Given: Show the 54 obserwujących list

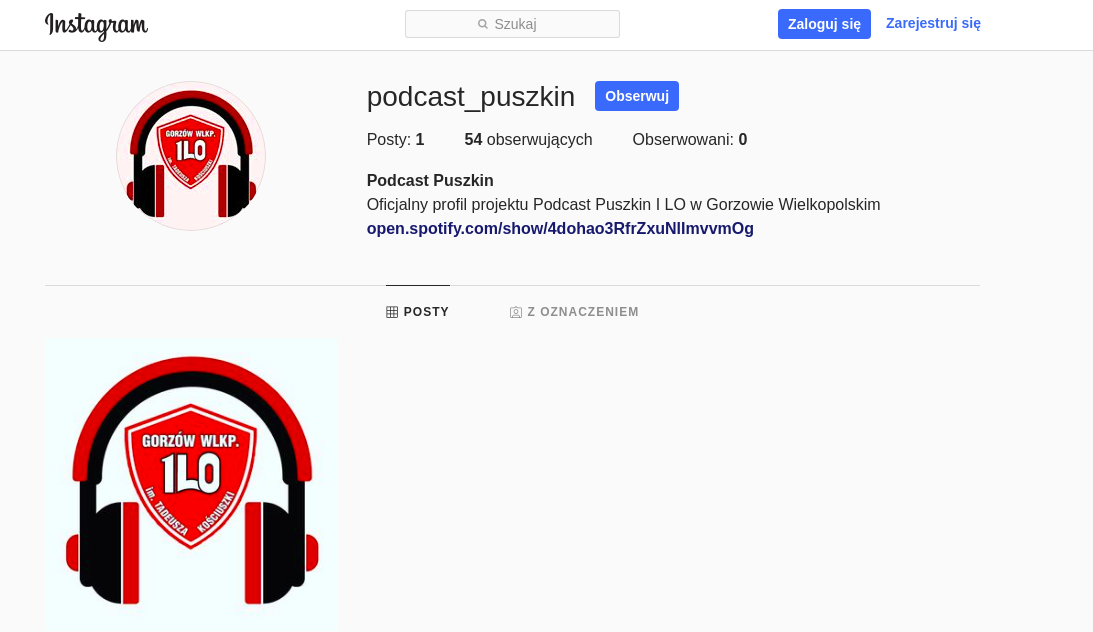Looking at the screenshot, I should click(x=528, y=139).
